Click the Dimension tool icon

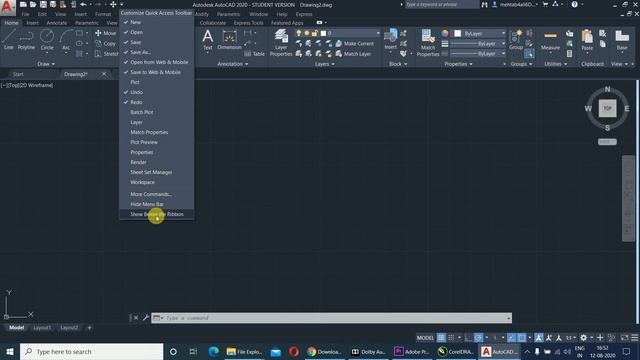(x=229, y=39)
